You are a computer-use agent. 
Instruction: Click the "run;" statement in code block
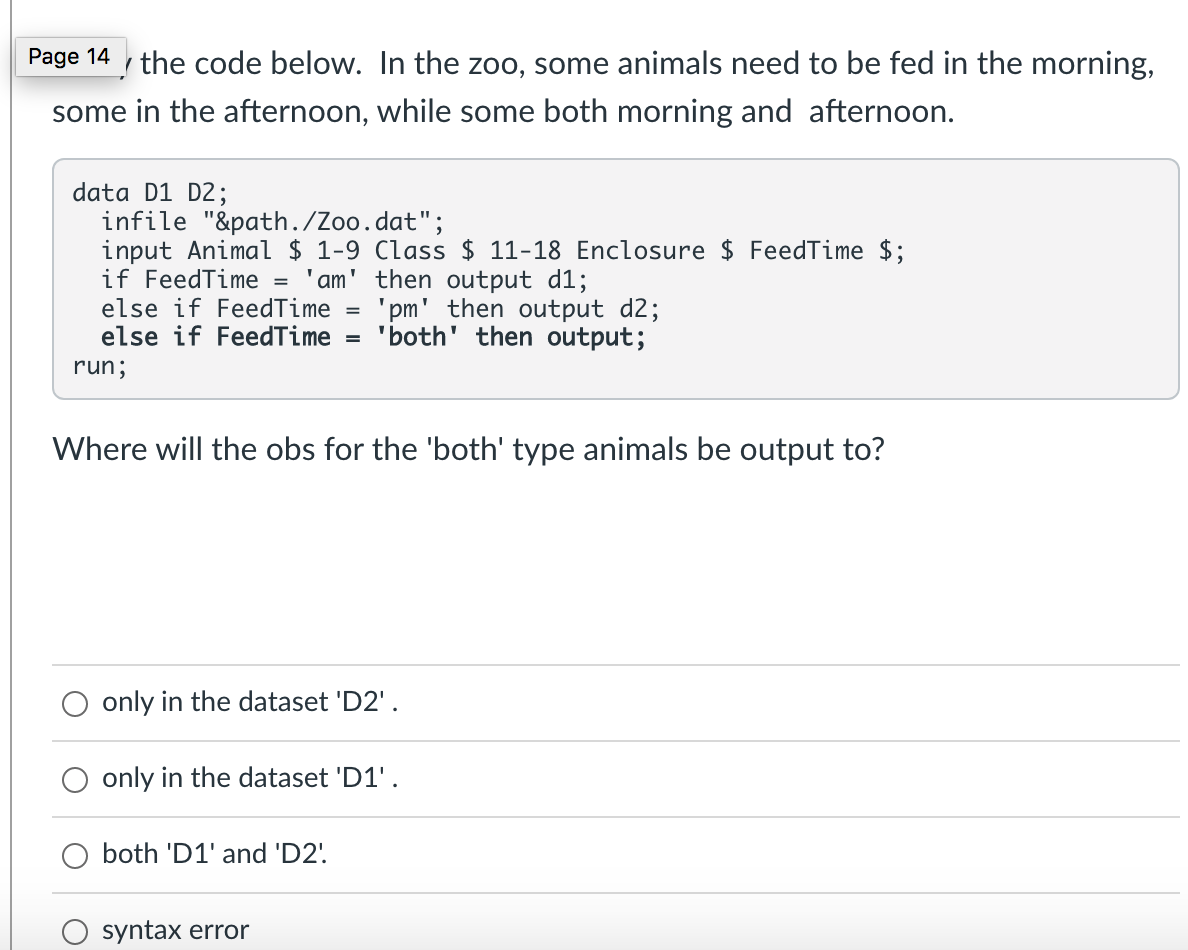tap(100, 366)
